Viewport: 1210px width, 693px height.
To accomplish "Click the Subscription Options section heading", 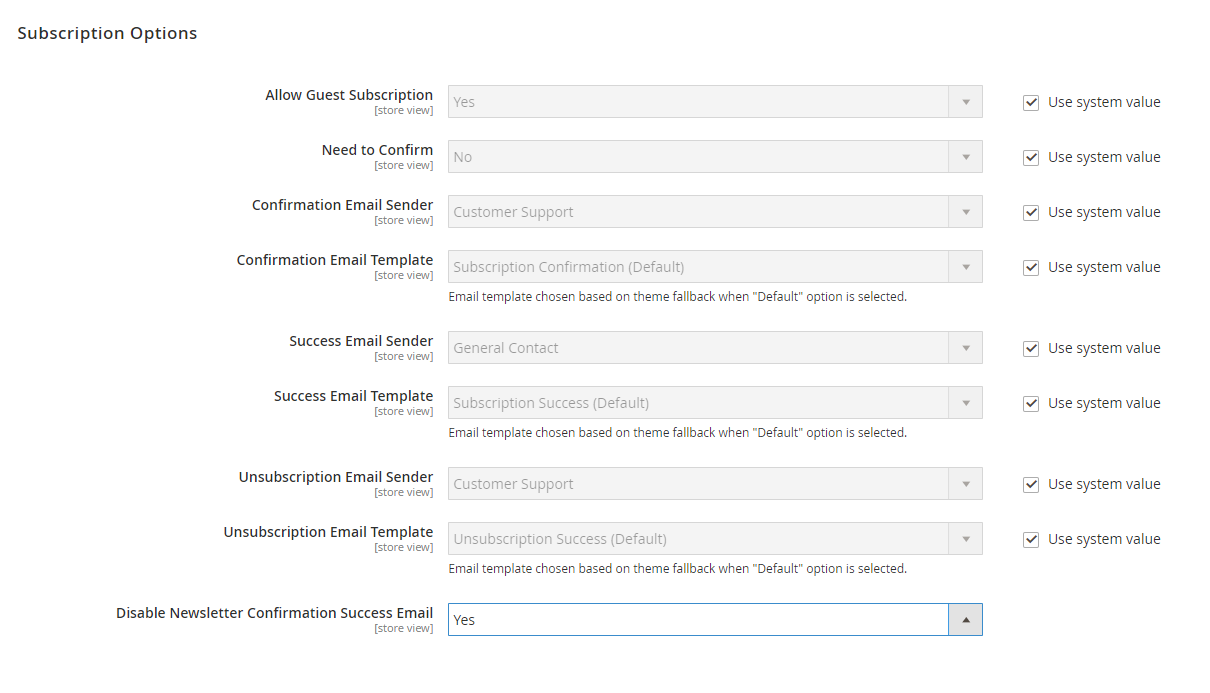I will click(107, 33).
